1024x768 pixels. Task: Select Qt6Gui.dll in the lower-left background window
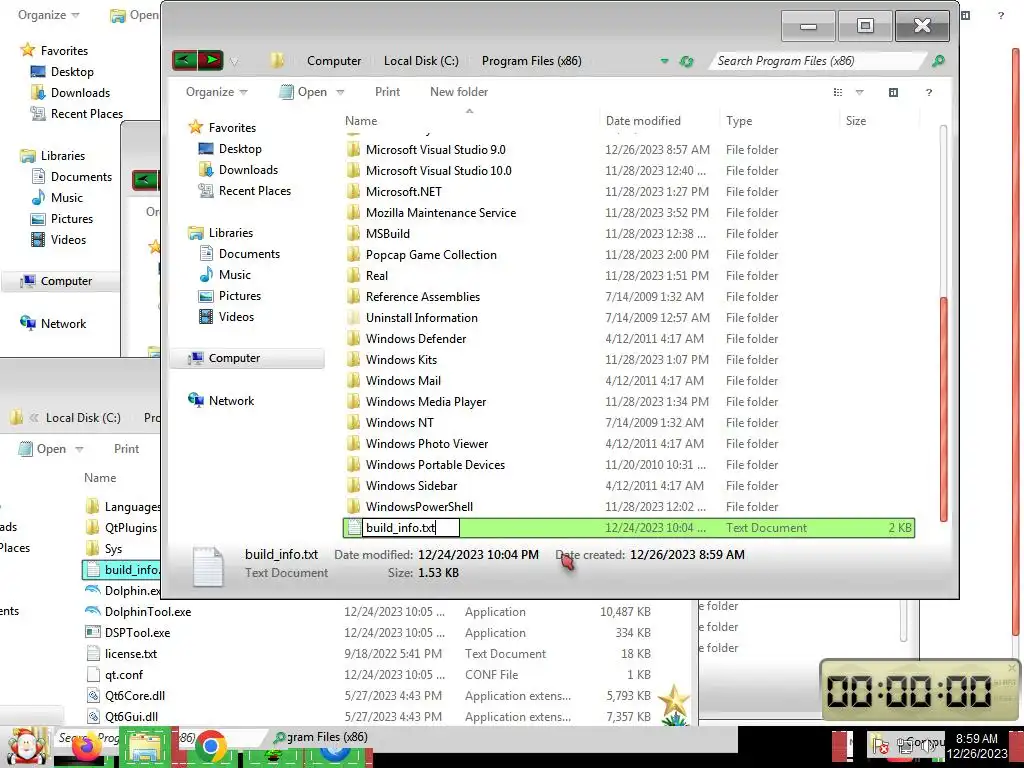(x=131, y=716)
